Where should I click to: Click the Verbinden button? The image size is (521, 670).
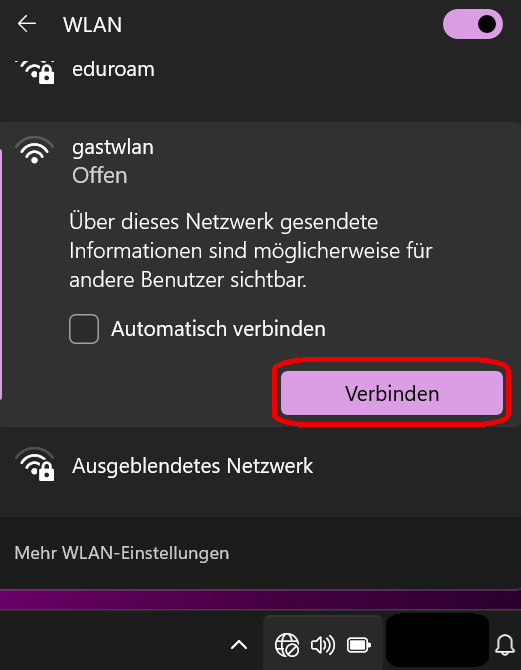coord(391,393)
